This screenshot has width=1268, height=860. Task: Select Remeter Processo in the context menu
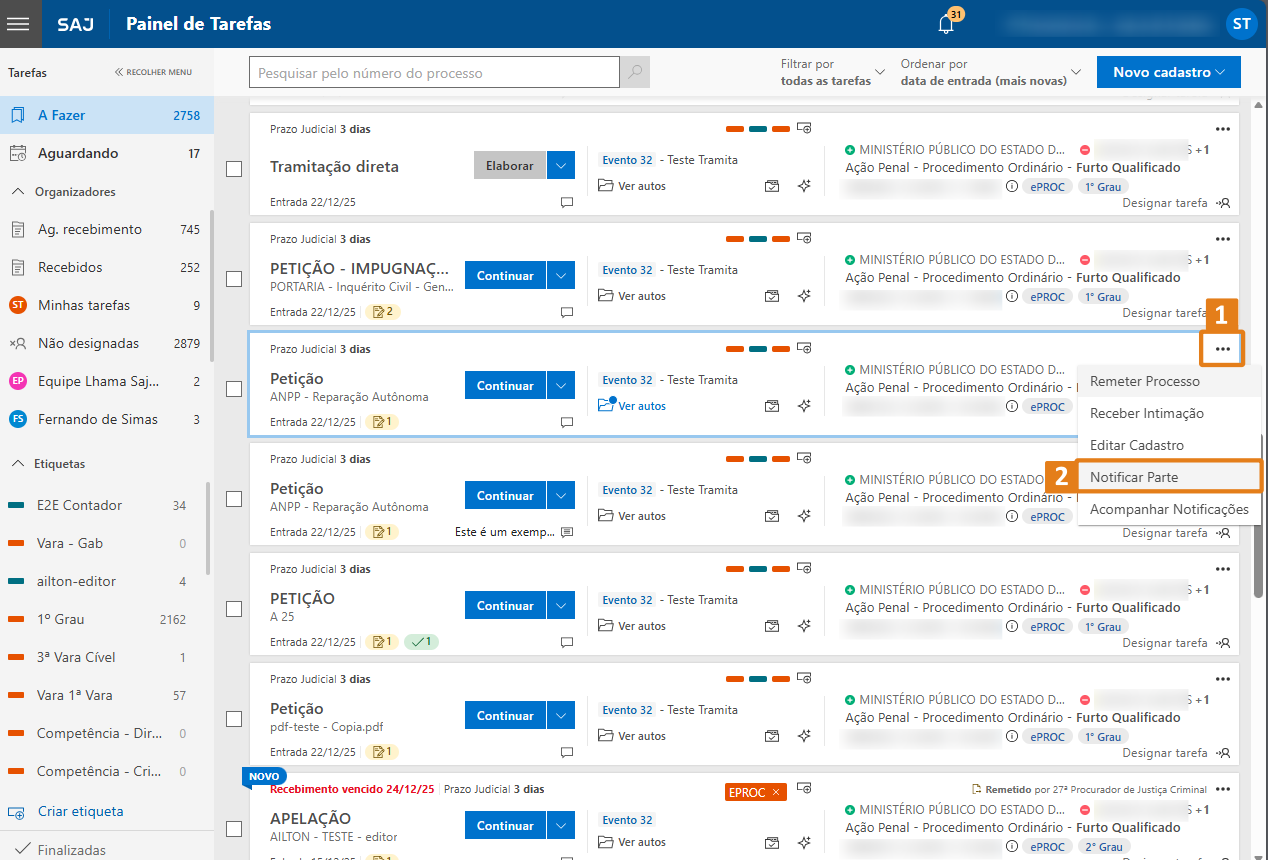[1144, 381]
